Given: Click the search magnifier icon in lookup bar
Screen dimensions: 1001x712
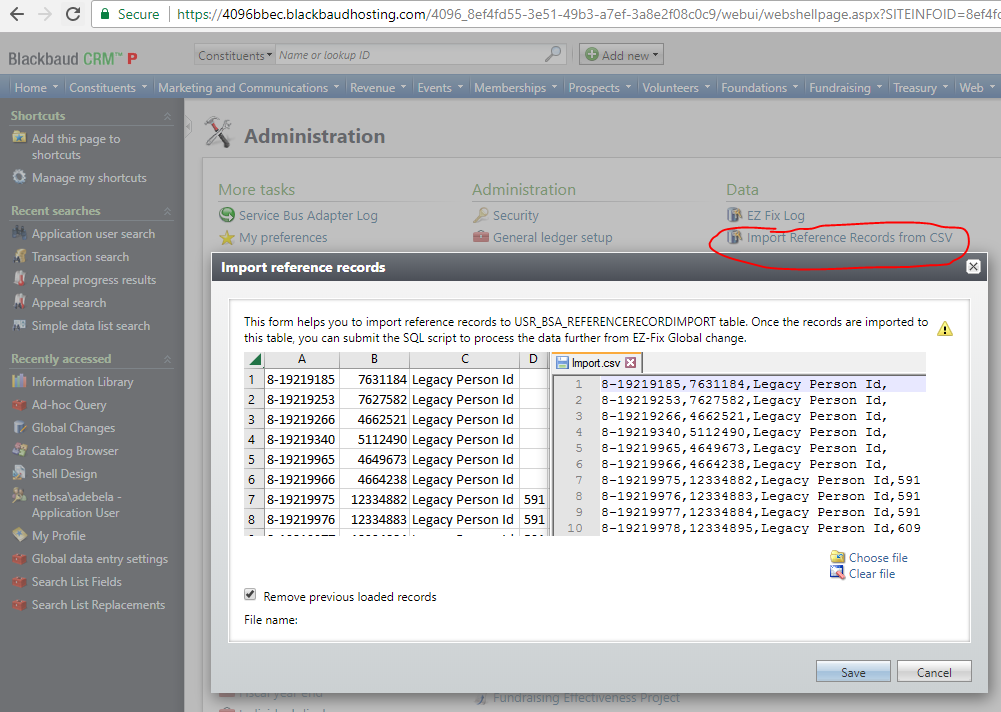Looking at the screenshot, I should point(553,56).
